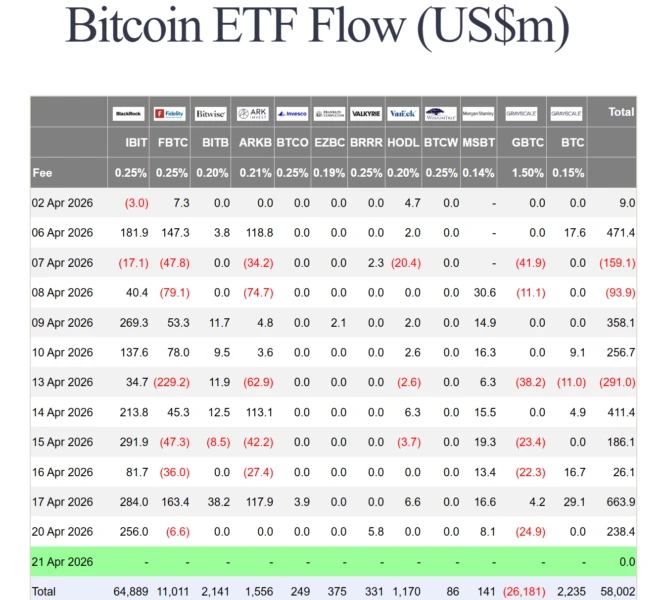Click the Fidelity logo icon

point(170,114)
